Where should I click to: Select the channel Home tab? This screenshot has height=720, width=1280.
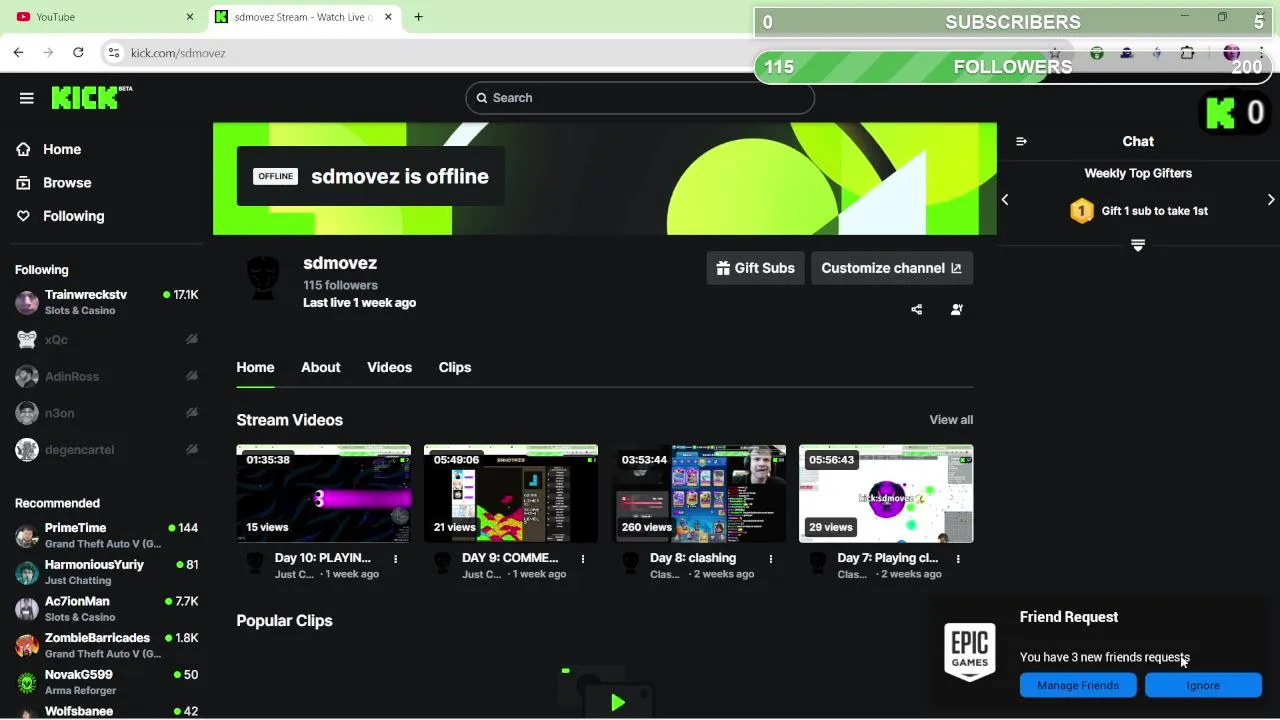pos(255,367)
